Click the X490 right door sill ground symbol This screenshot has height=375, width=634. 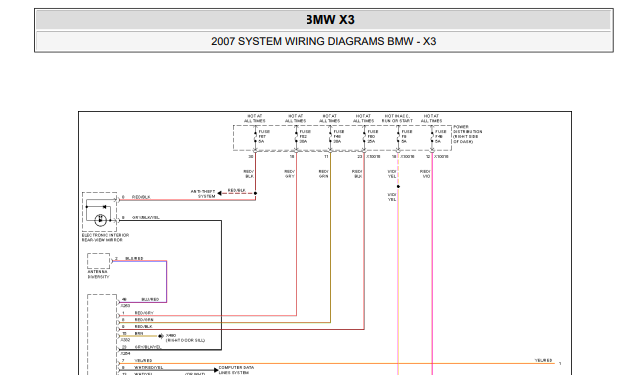pyautogui.click(x=161, y=336)
